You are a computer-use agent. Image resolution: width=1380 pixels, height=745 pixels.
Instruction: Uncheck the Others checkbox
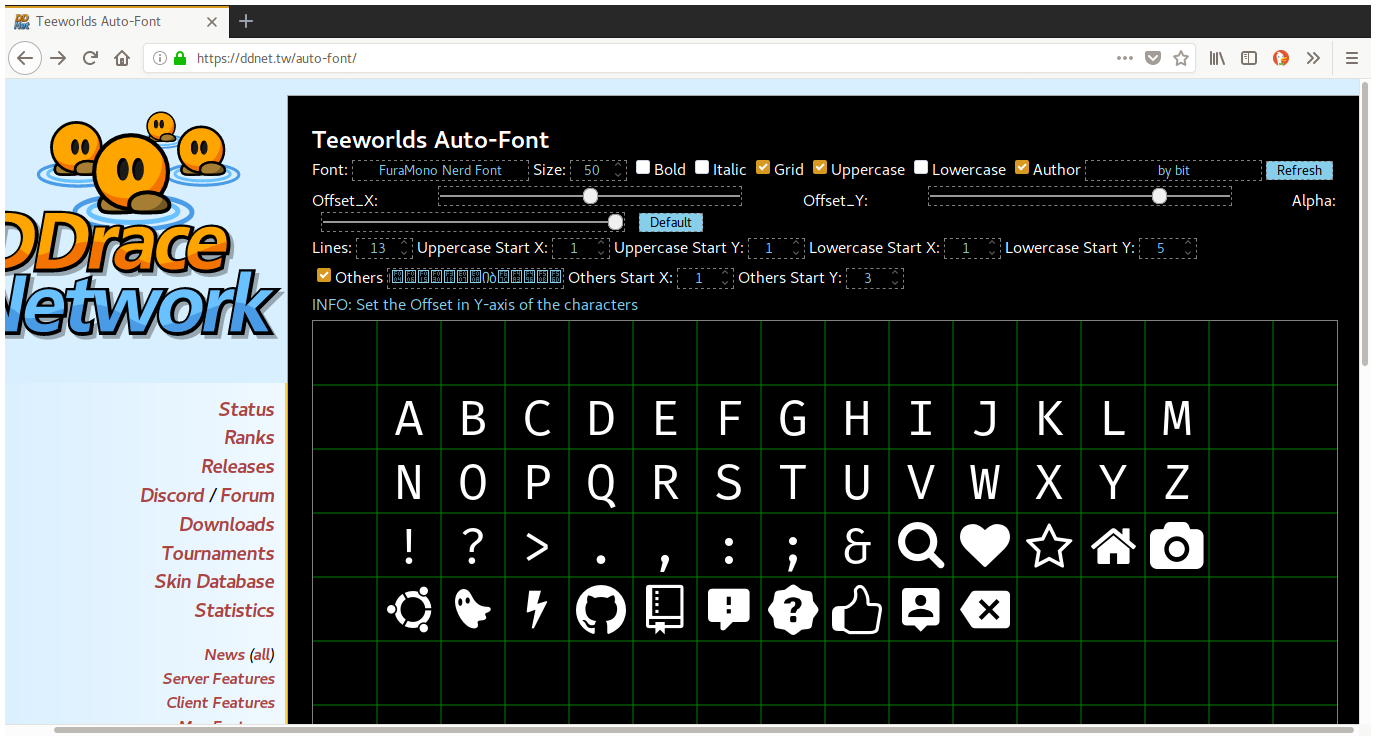(324, 275)
